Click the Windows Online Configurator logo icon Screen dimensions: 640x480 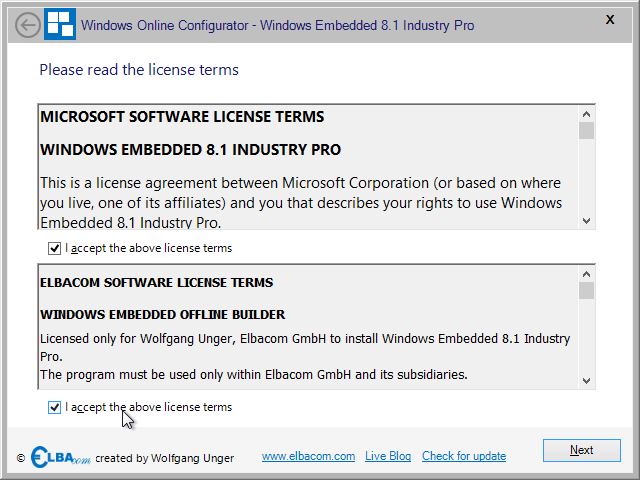click(60, 24)
